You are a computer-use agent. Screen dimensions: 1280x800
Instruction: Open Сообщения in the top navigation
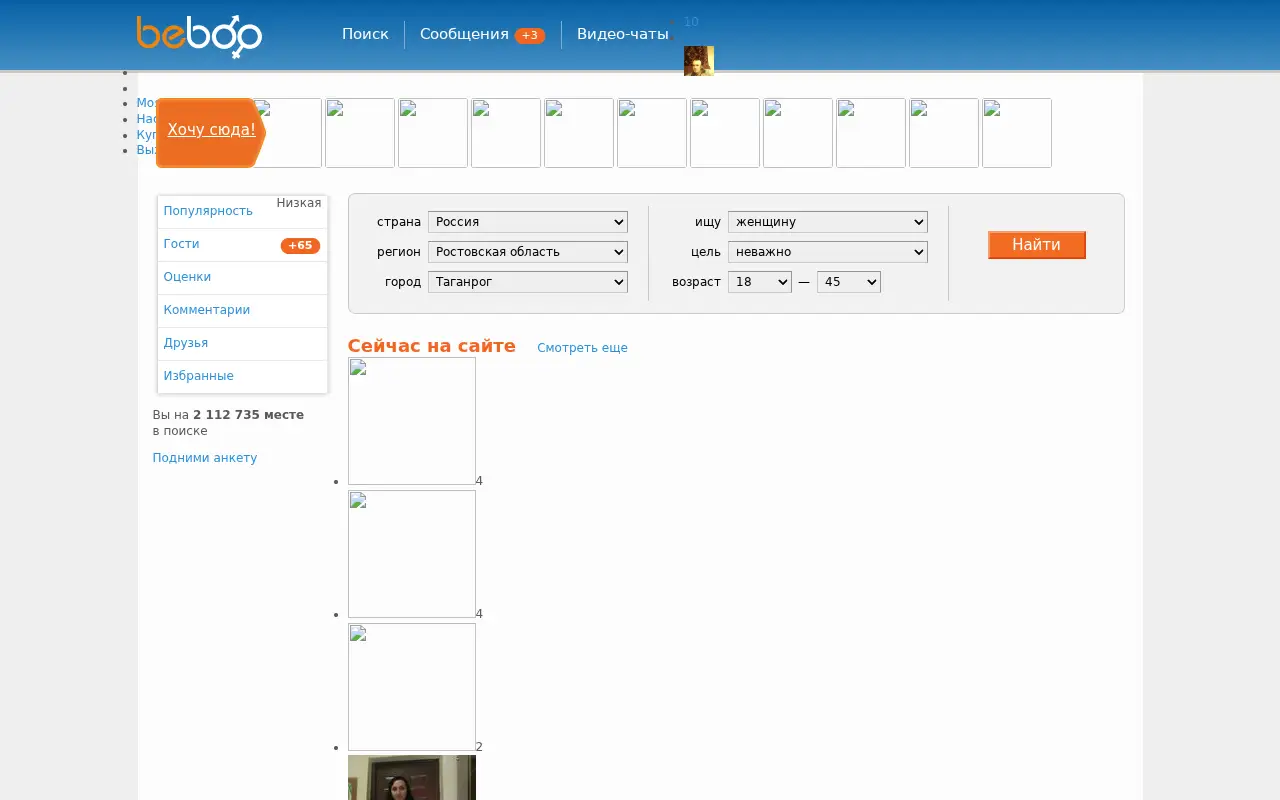tap(464, 34)
